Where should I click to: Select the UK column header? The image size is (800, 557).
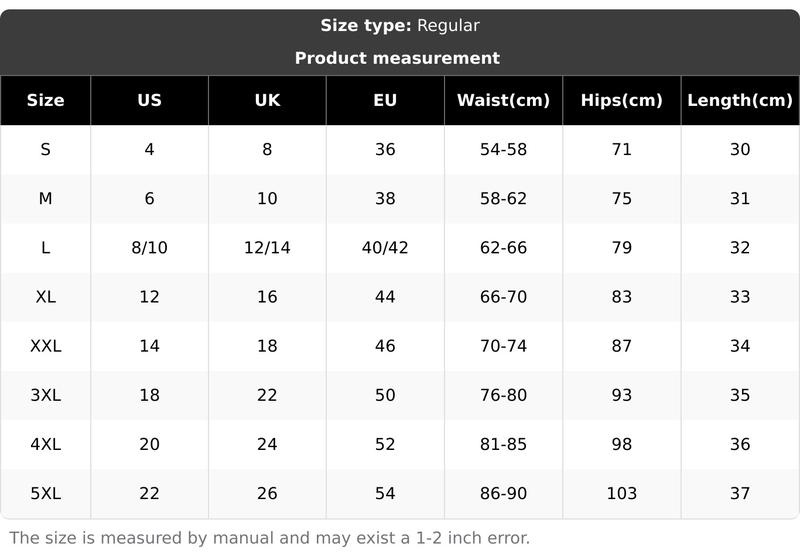[267, 100]
